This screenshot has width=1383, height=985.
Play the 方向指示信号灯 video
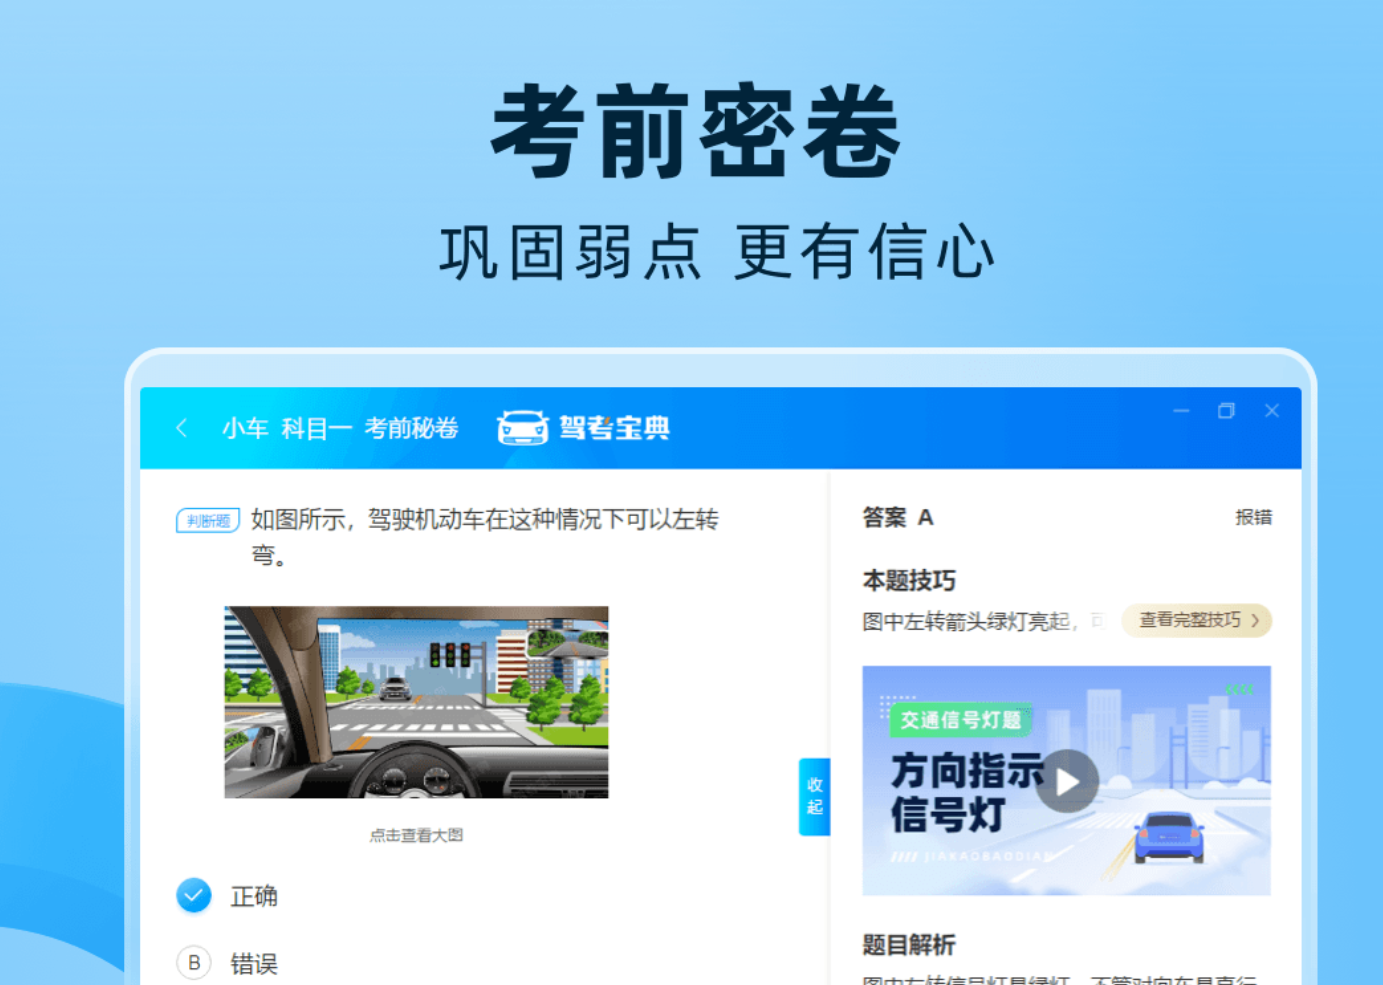click(x=1067, y=781)
